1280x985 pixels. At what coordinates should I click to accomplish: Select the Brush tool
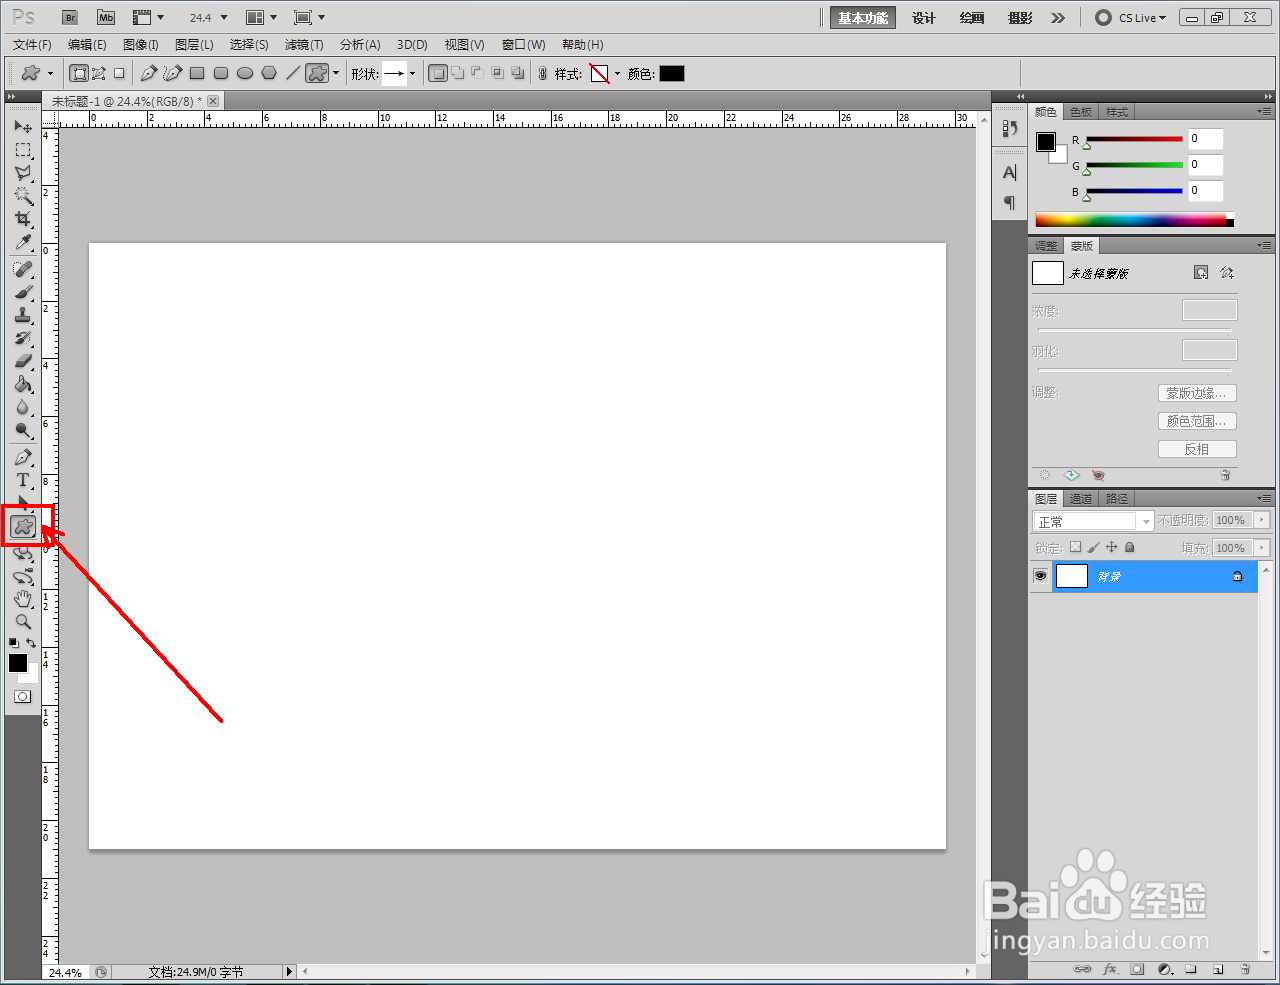[x=23, y=292]
